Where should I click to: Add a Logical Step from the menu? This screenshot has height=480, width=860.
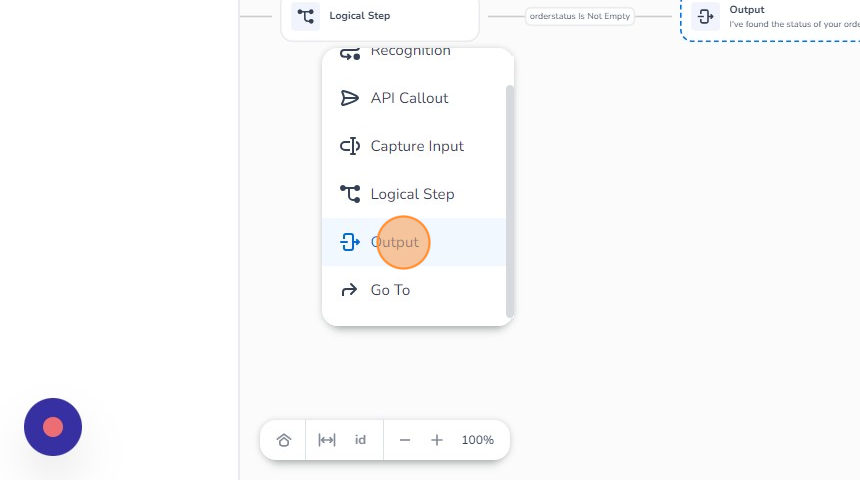(x=412, y=194)
